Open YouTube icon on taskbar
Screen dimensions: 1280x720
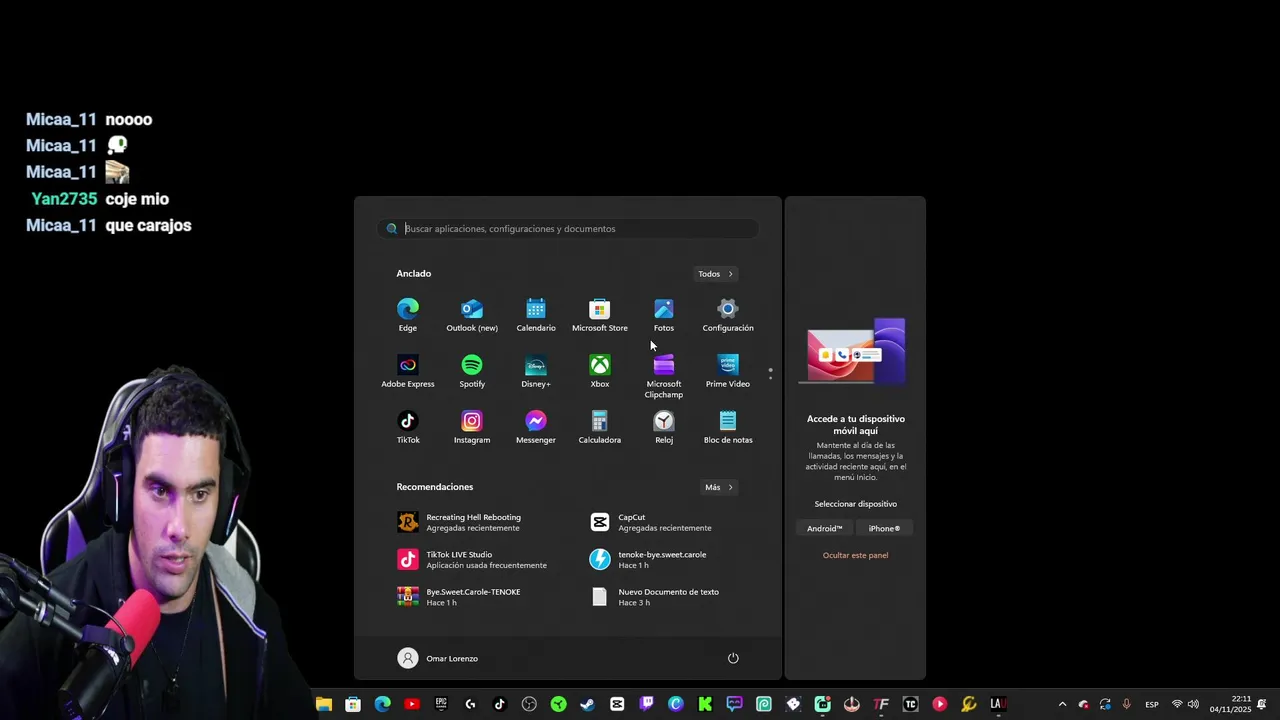[x=411, y=704]
